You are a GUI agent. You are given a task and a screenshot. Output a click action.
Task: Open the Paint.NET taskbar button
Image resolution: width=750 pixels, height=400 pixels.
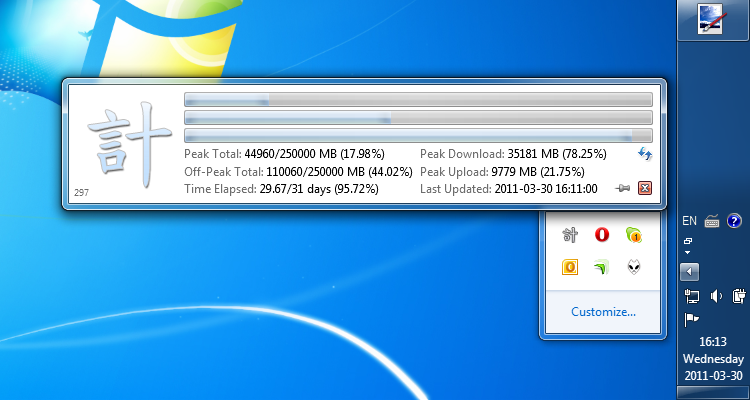tap(714, 19)
